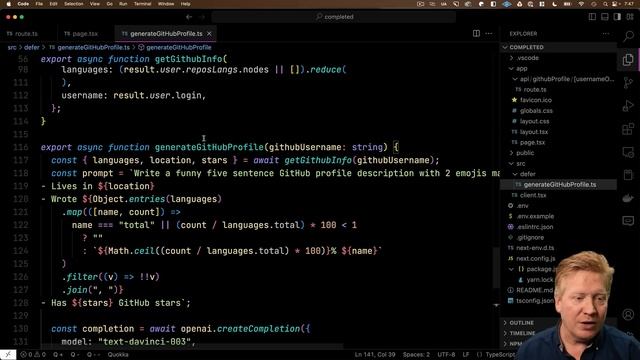Open the Run and Debug view

click(628, 106)
